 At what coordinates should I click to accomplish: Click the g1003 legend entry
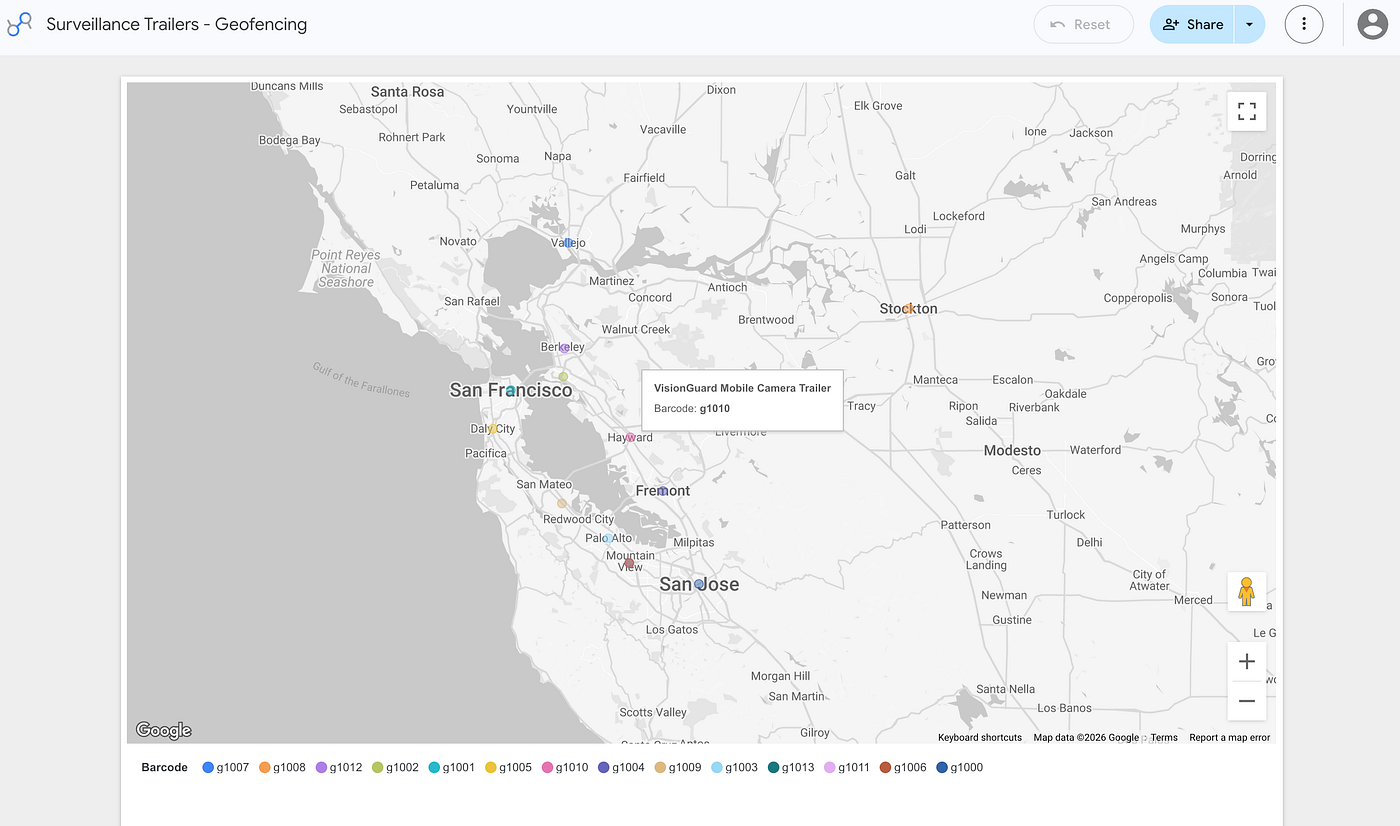tap(735, 768)
